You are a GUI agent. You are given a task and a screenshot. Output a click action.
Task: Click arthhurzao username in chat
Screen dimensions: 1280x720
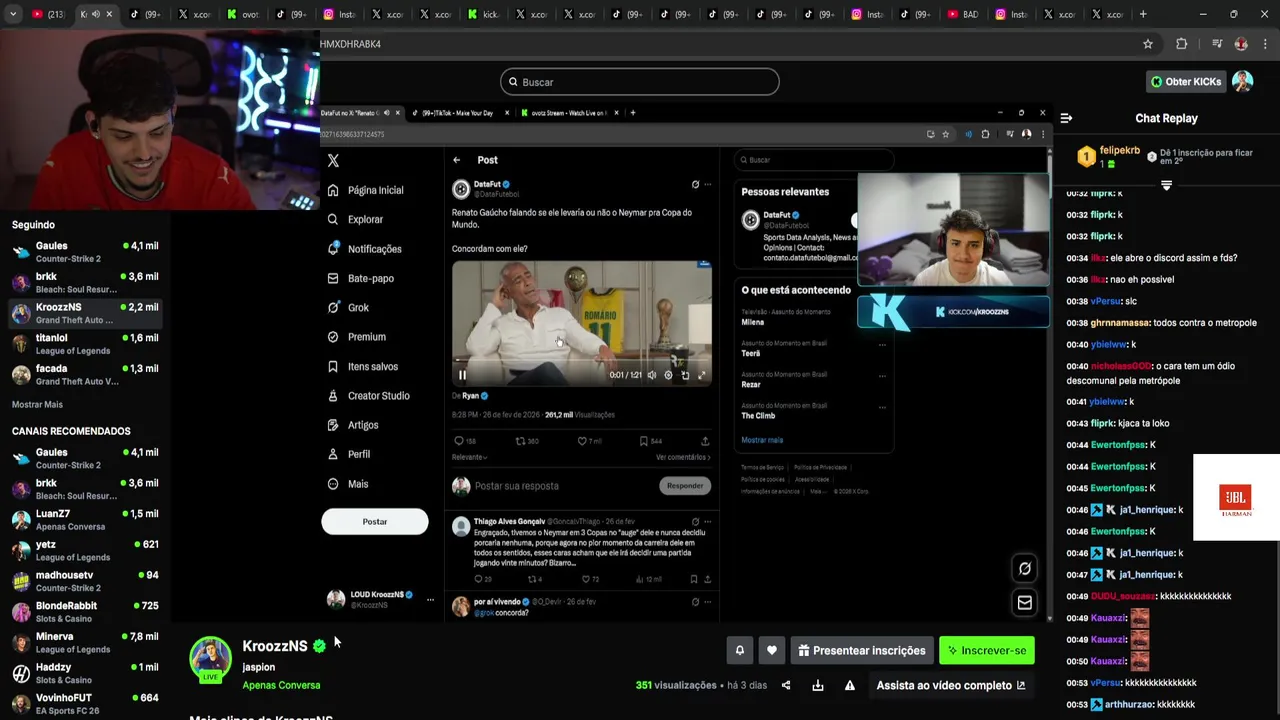pyautogui.click(x=1129, y=704)
